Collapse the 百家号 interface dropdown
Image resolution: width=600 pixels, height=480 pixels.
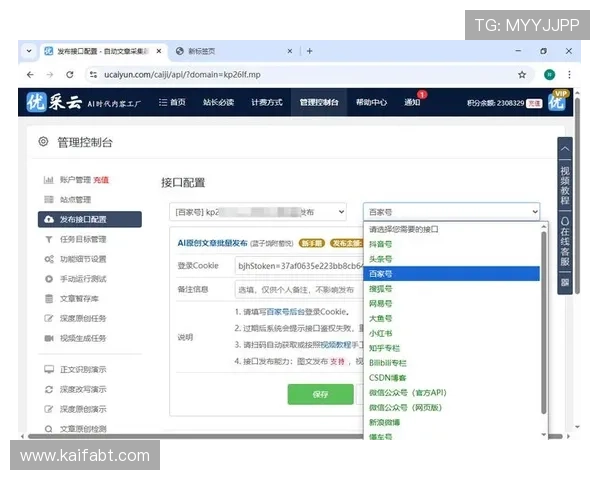452,212
